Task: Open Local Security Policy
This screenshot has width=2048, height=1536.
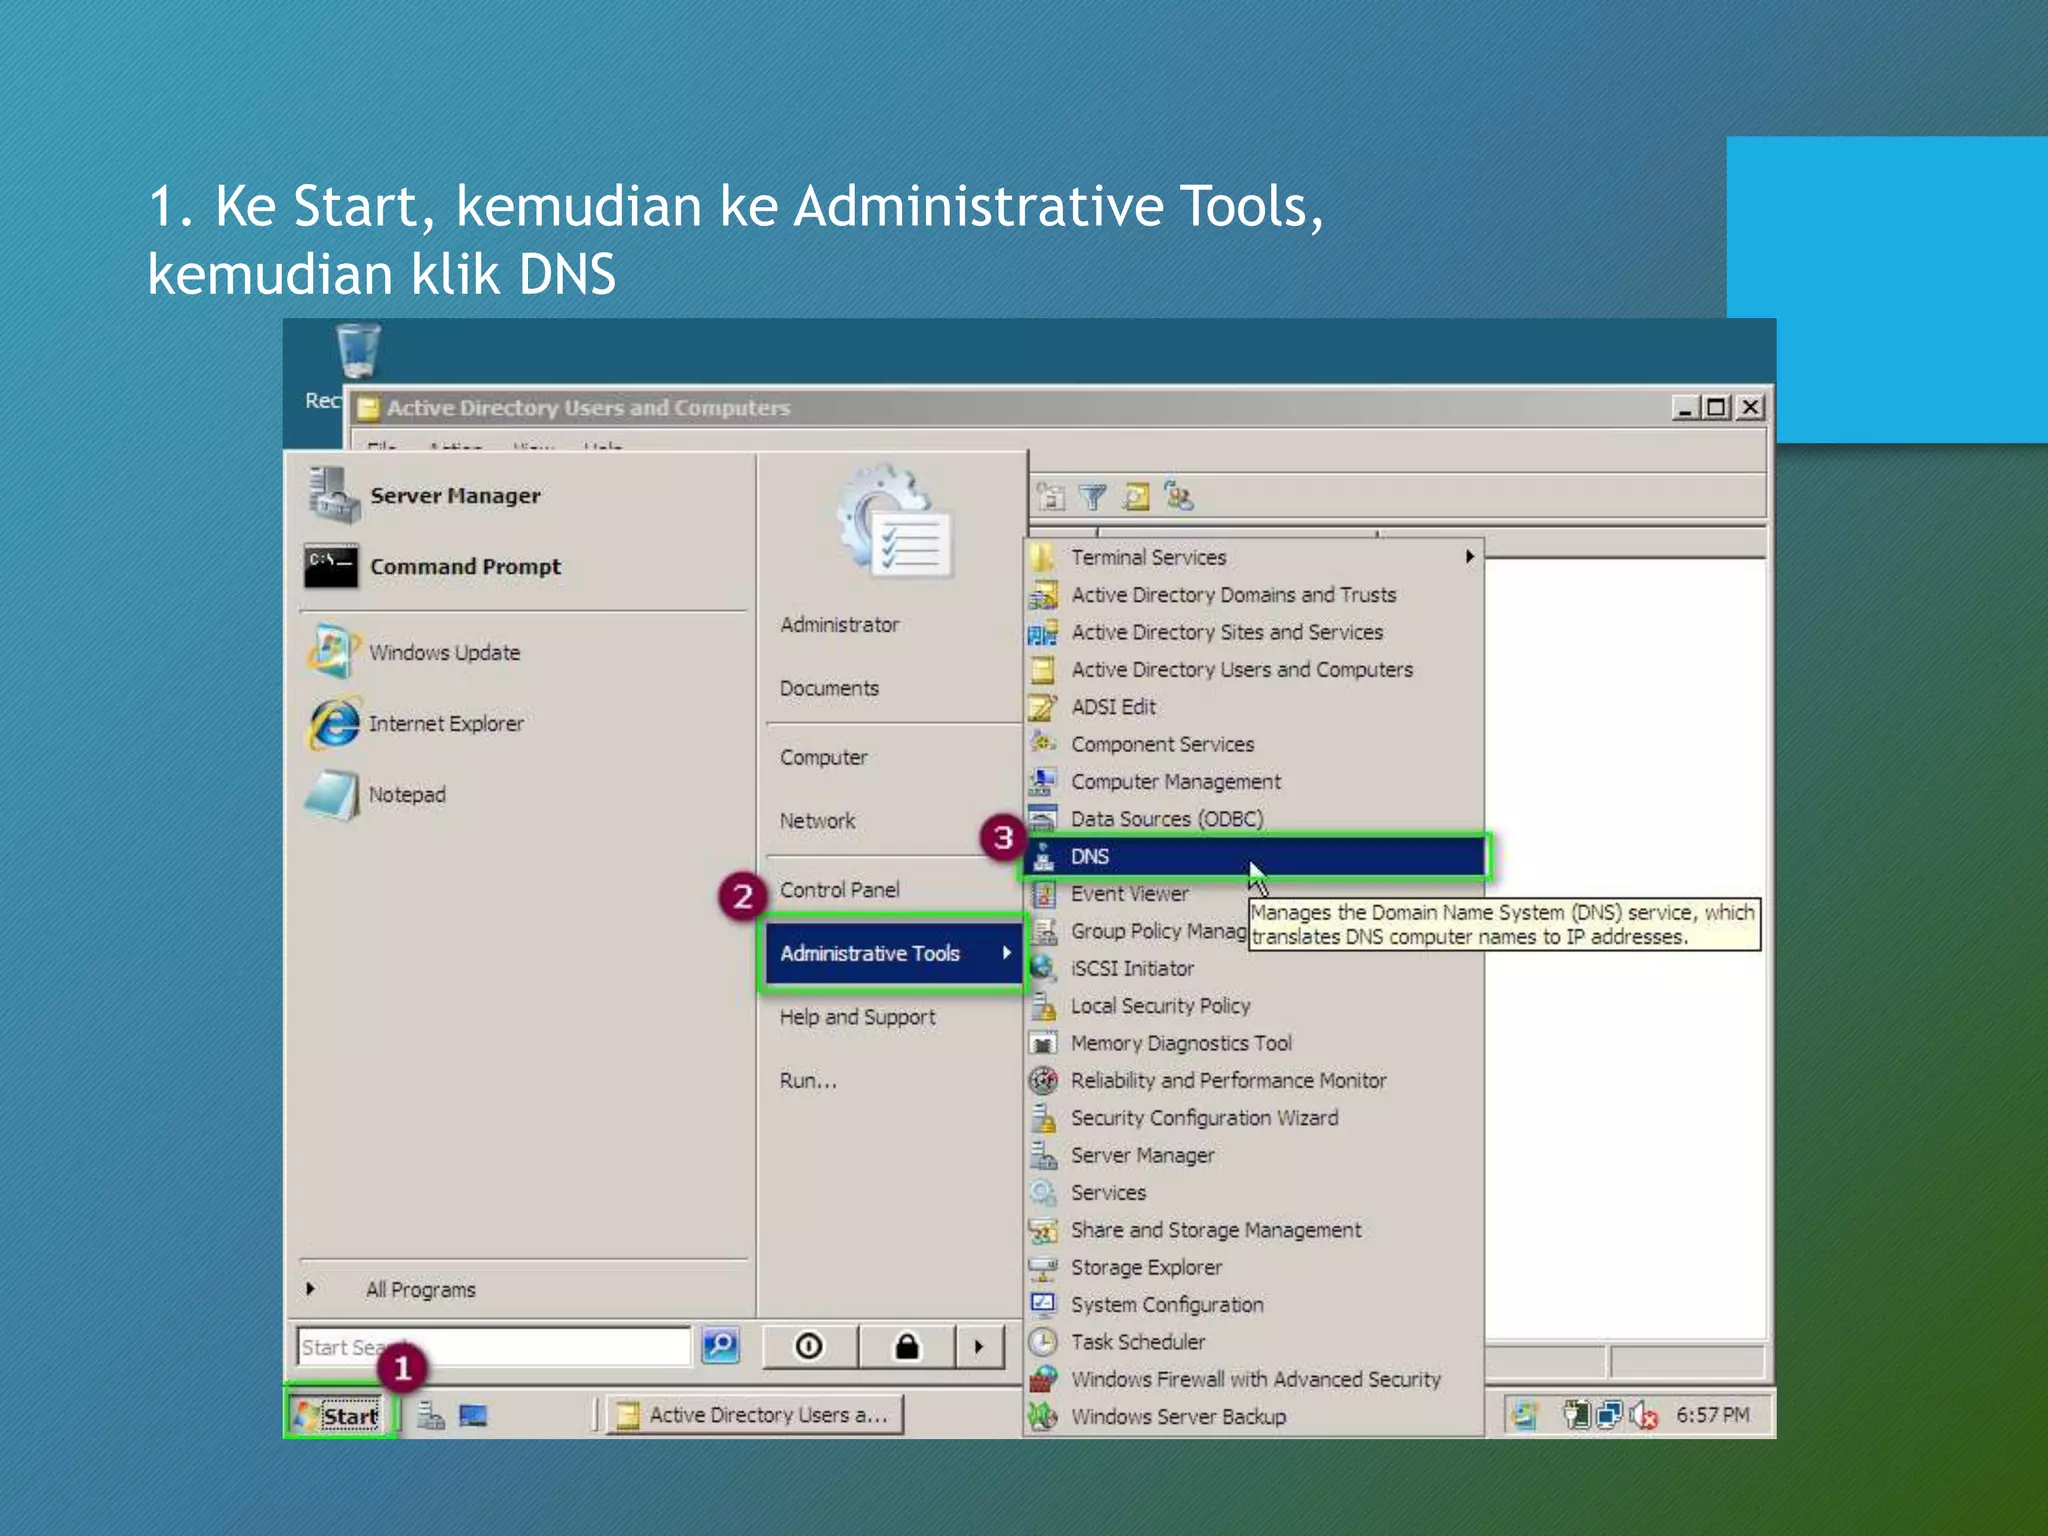Action: (1253, 1006)
